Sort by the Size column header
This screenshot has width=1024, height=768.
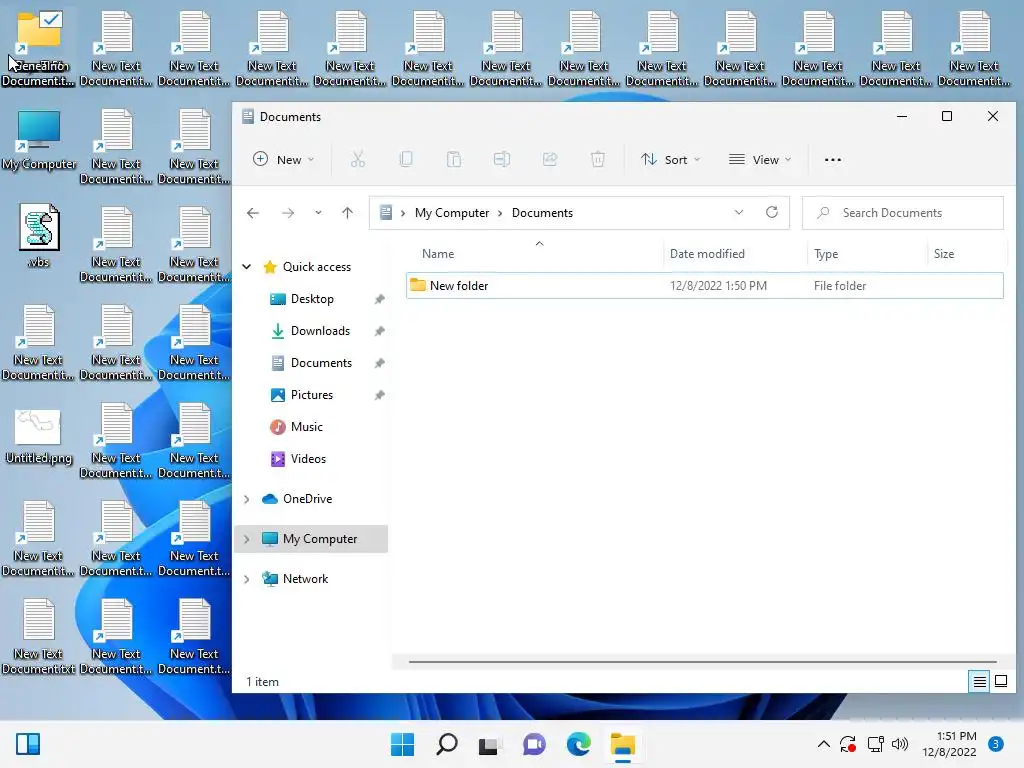943,253
